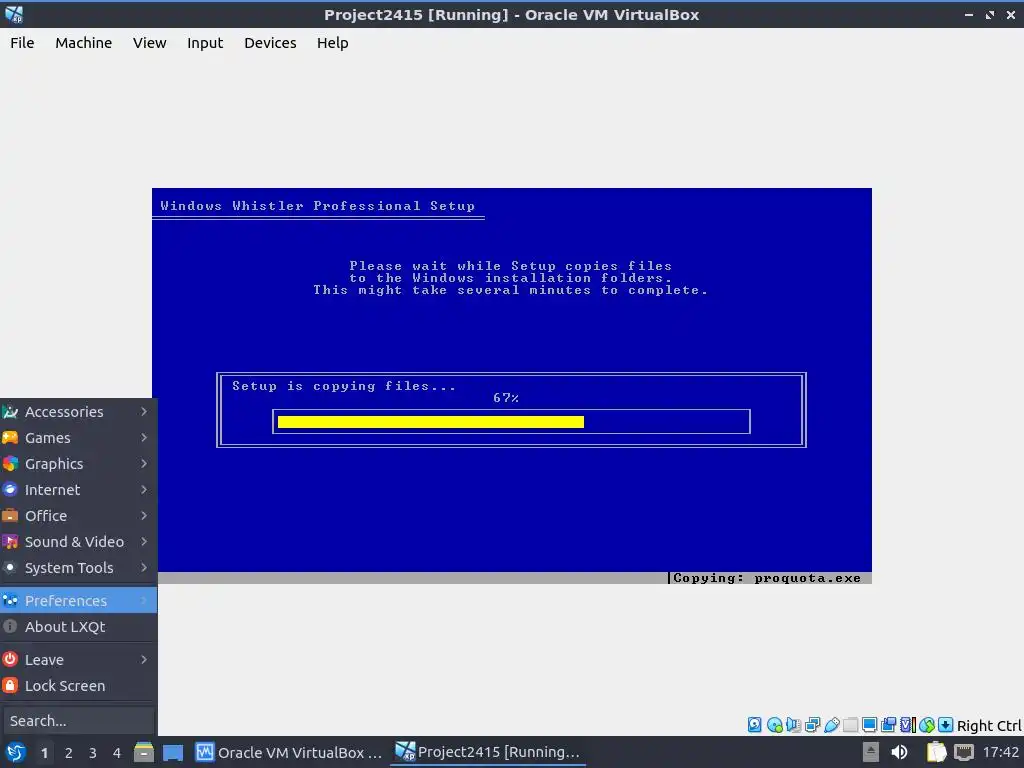Switch to Oracle VM VirtualBox taskbar window

point(289,752)
